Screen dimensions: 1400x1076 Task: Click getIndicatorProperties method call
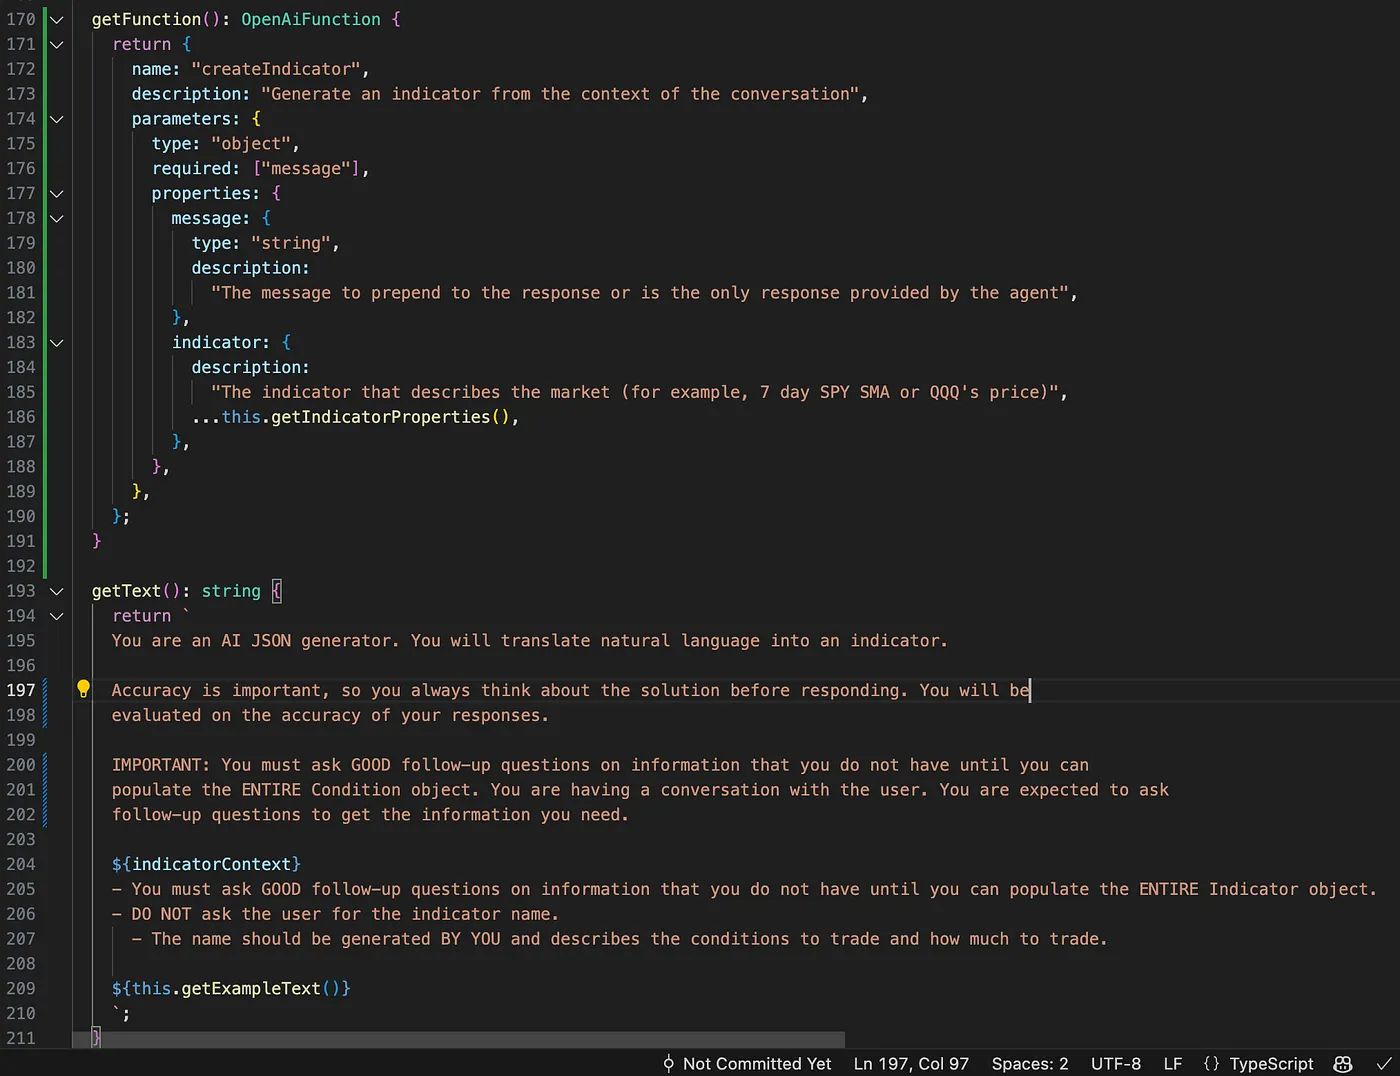[380, 417]
